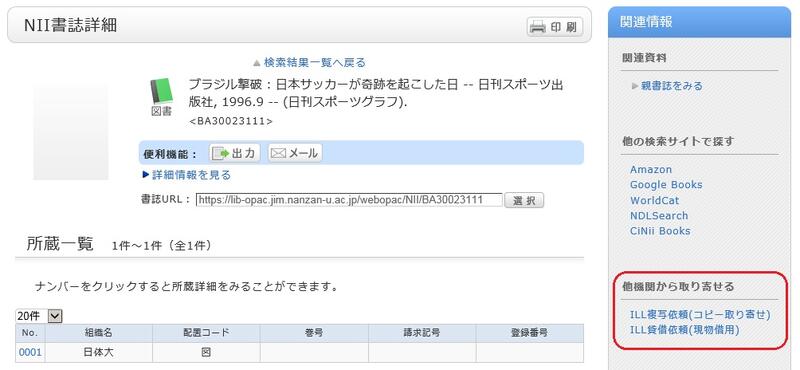Image resolution: width=800 pixels, height=370 pixels.
Task: Click the No. column header
Action: click(x=30, y=333)
